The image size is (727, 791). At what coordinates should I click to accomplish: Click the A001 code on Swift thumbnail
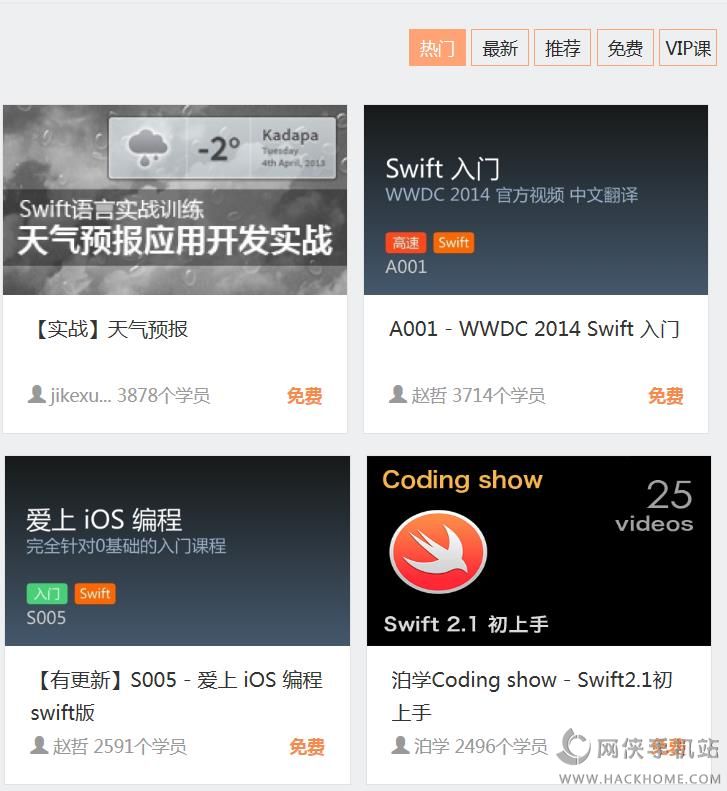coord(406,267)
